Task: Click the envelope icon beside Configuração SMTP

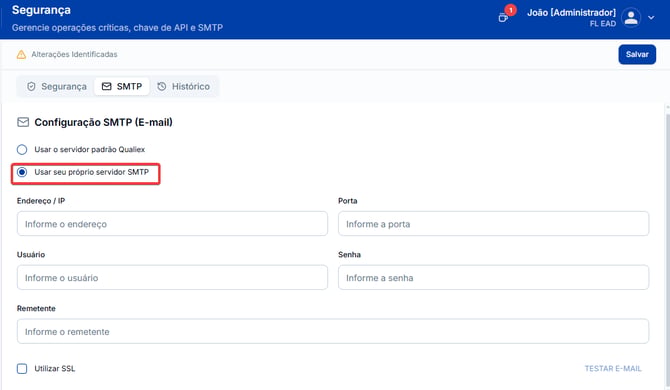Action: [x=23, y=122]
